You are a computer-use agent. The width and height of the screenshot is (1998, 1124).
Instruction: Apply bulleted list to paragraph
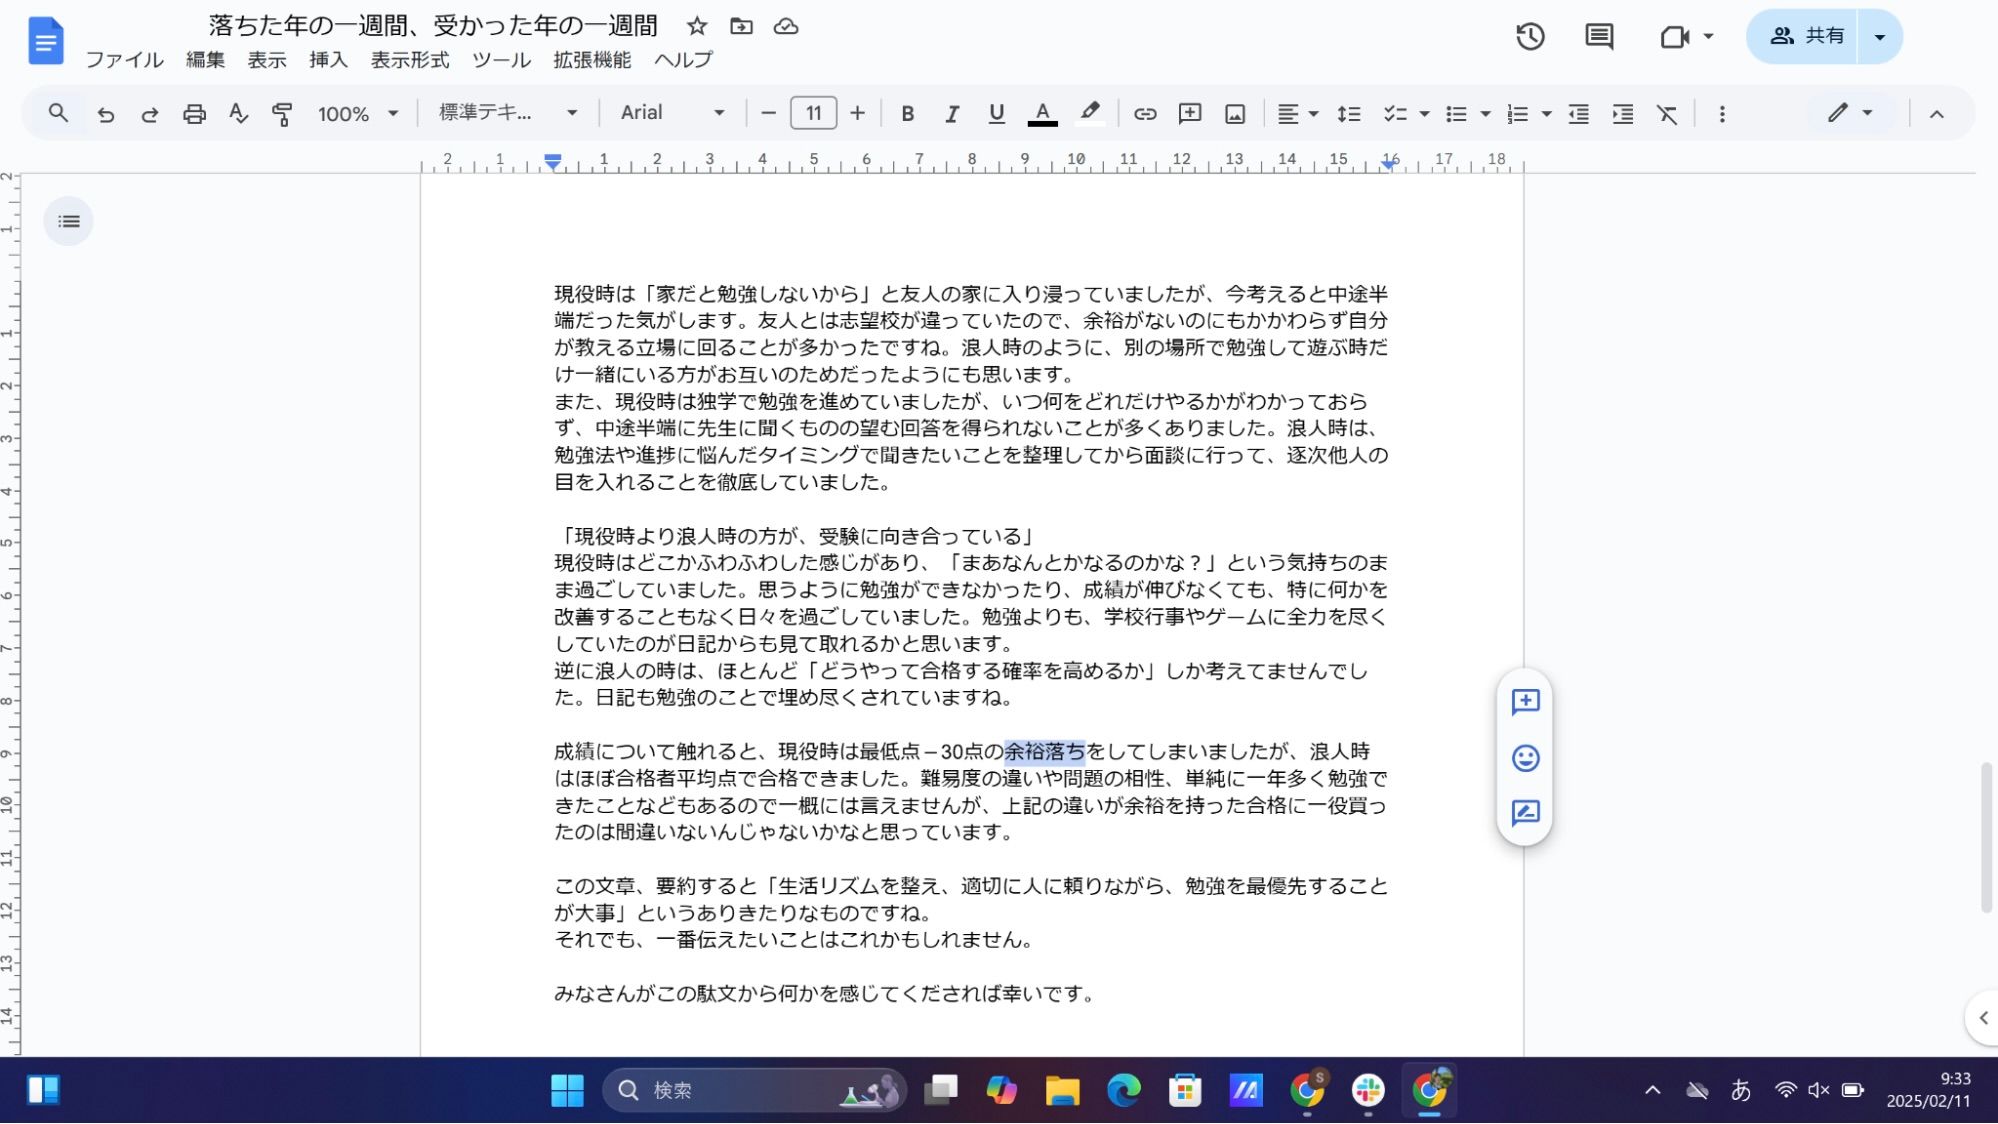click(1457, 113)
